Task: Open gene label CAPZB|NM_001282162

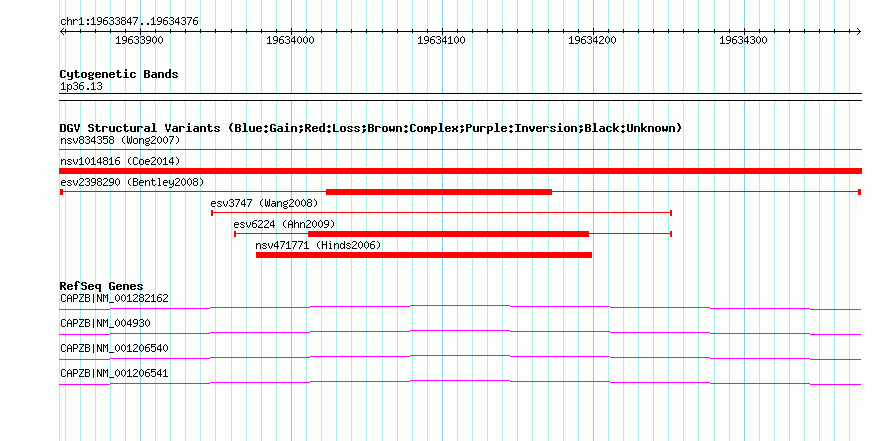Action: 114,298
